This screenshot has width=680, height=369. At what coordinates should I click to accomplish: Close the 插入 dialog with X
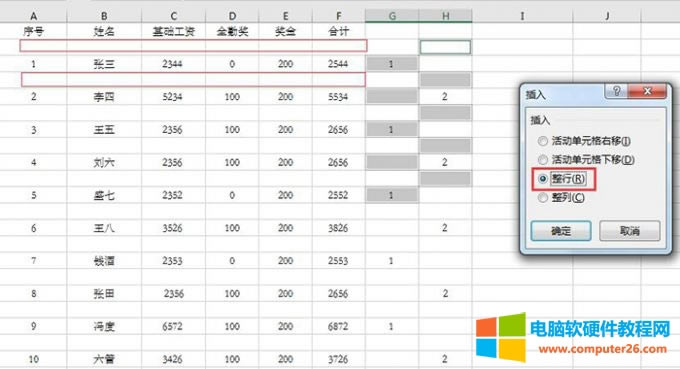[x=647, y=91]
